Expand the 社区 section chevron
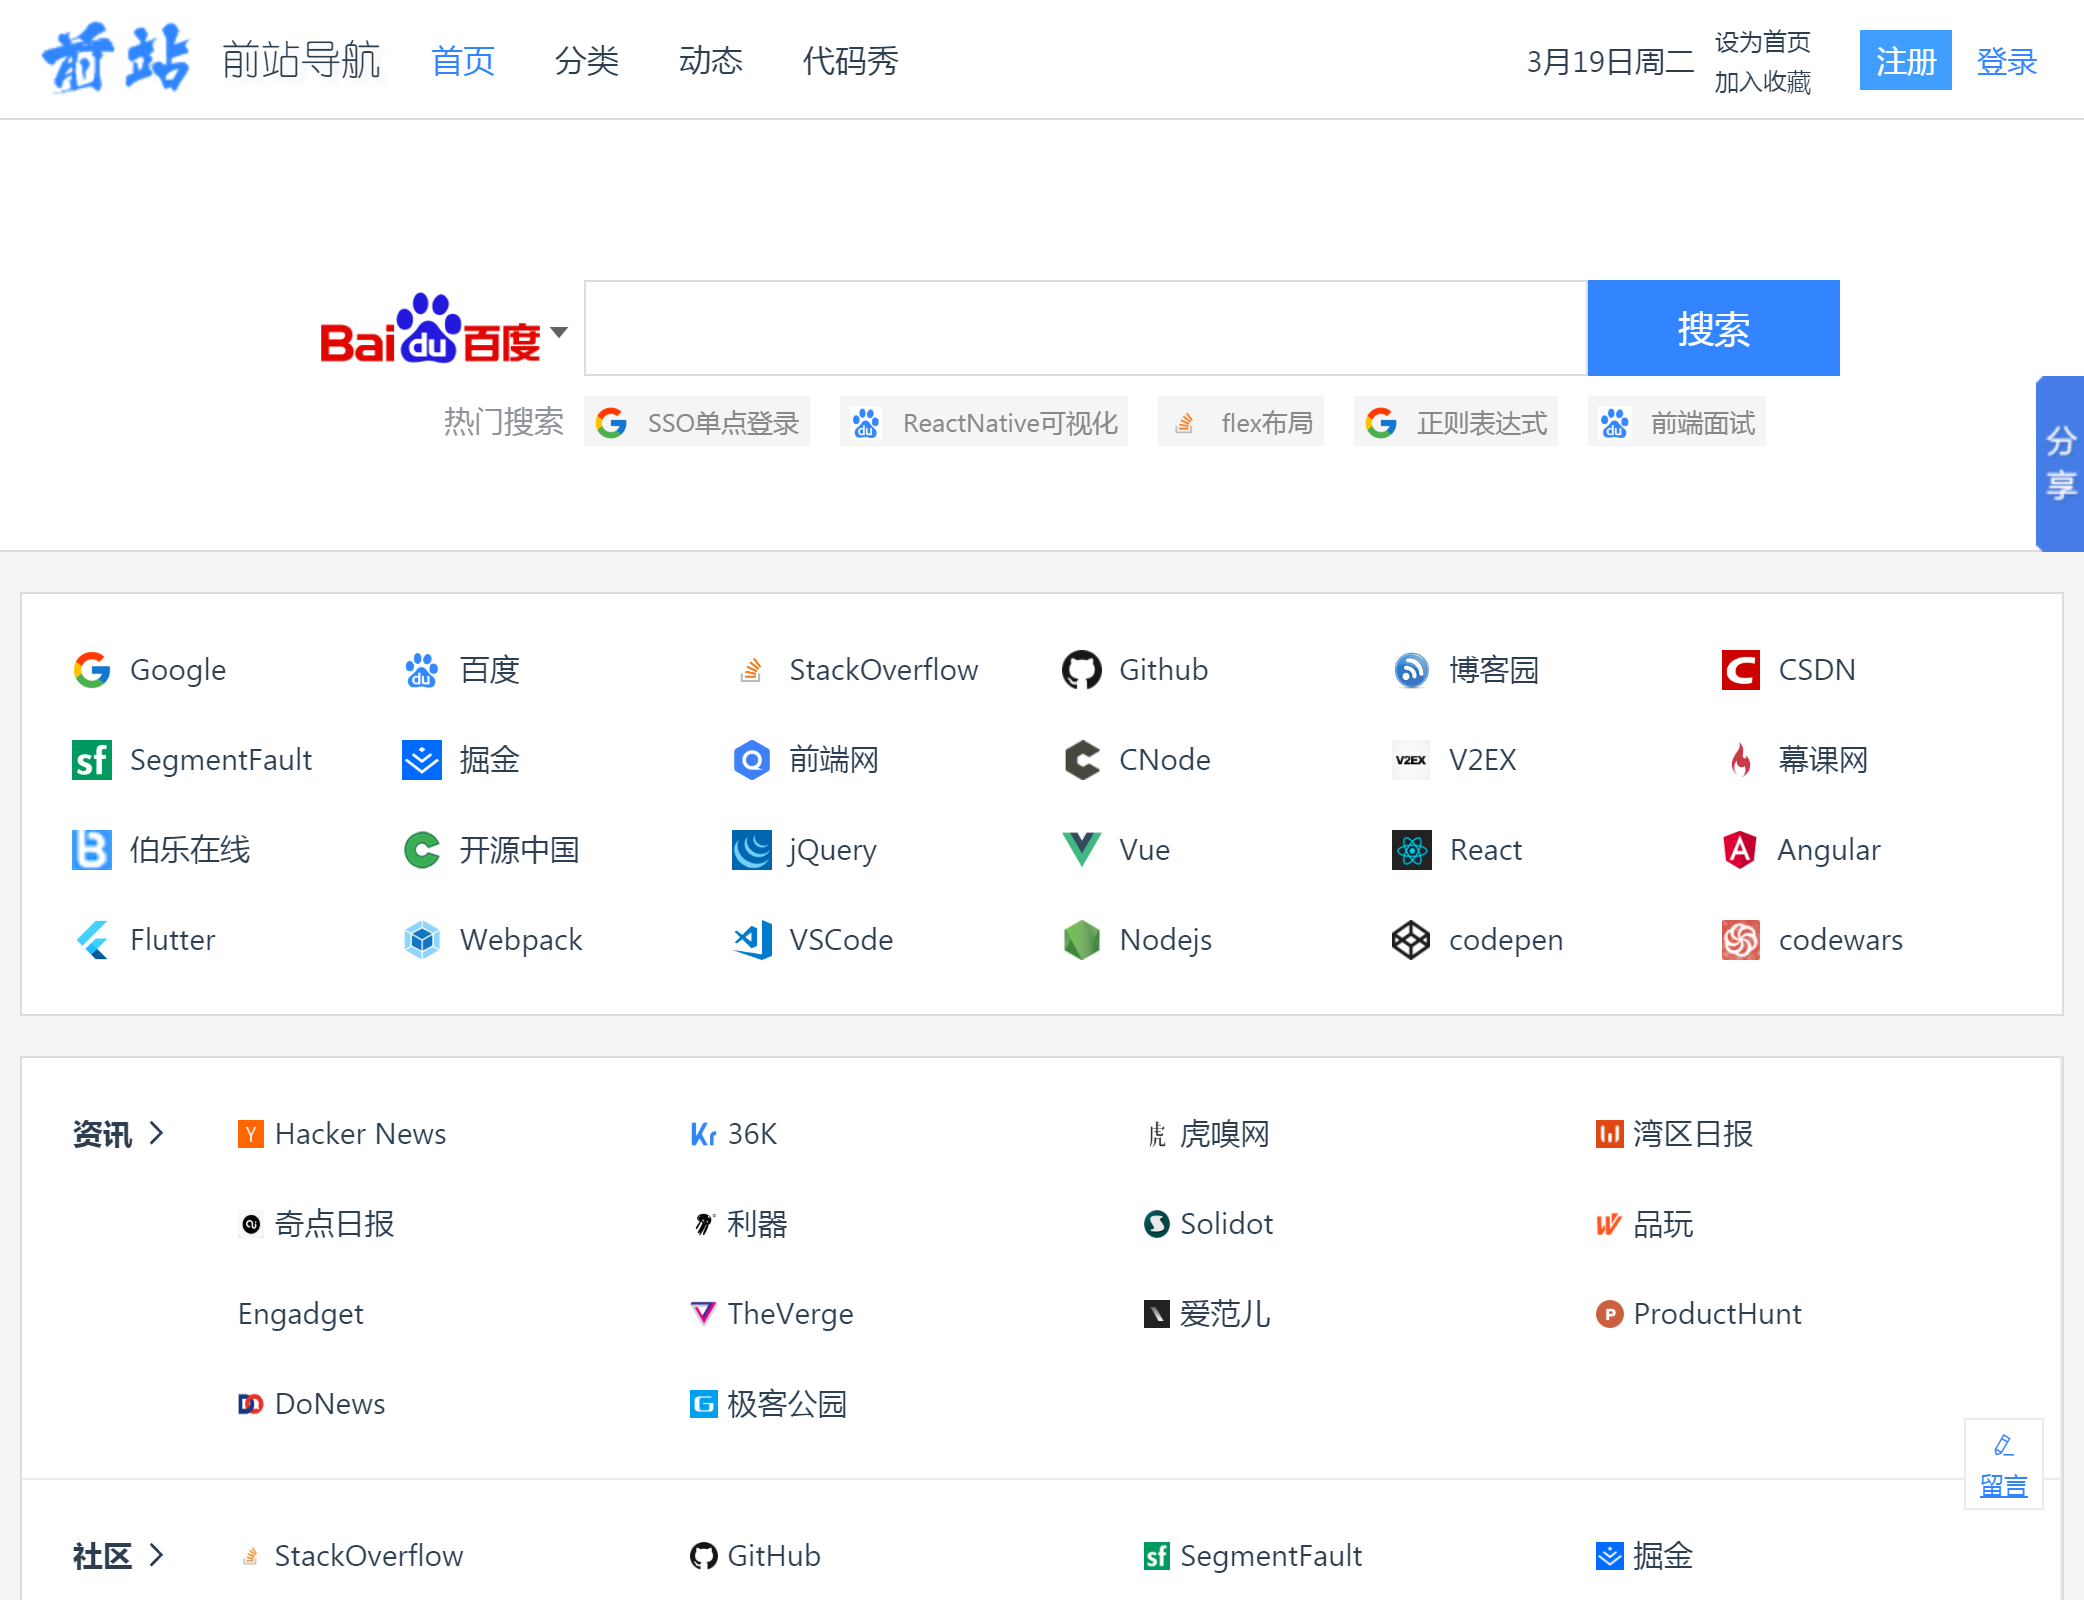This screenshot has width=2084, height=1600. point(156,1556)
